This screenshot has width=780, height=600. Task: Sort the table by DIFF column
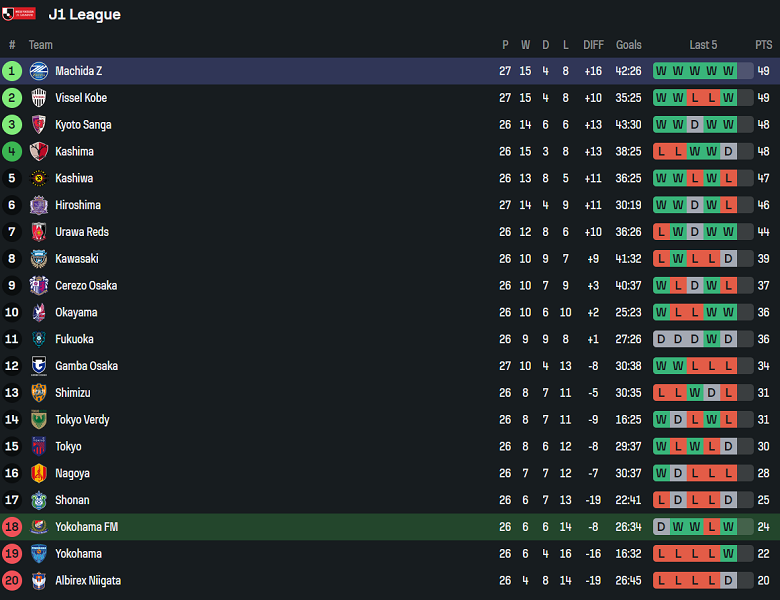pos(594,45)
